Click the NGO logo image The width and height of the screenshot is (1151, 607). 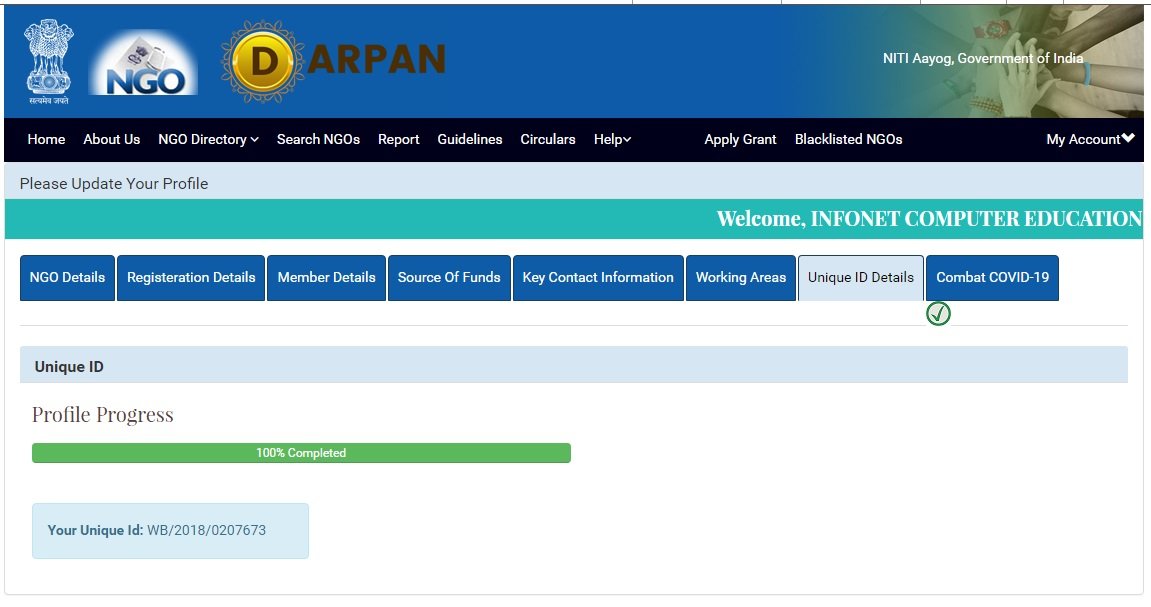(143, 64)
